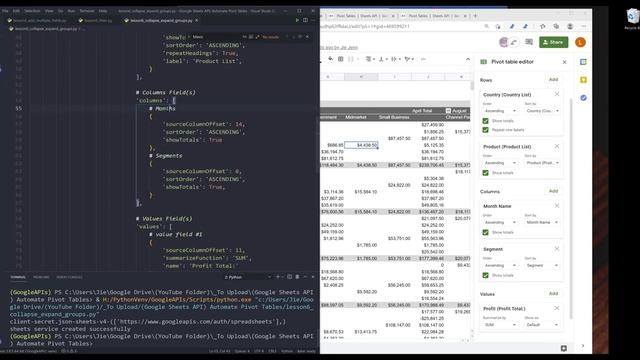This screenshot has height=360, width=640.
Task: Open the text wrapping toolbar dropdown
Action: click(396, 59)
